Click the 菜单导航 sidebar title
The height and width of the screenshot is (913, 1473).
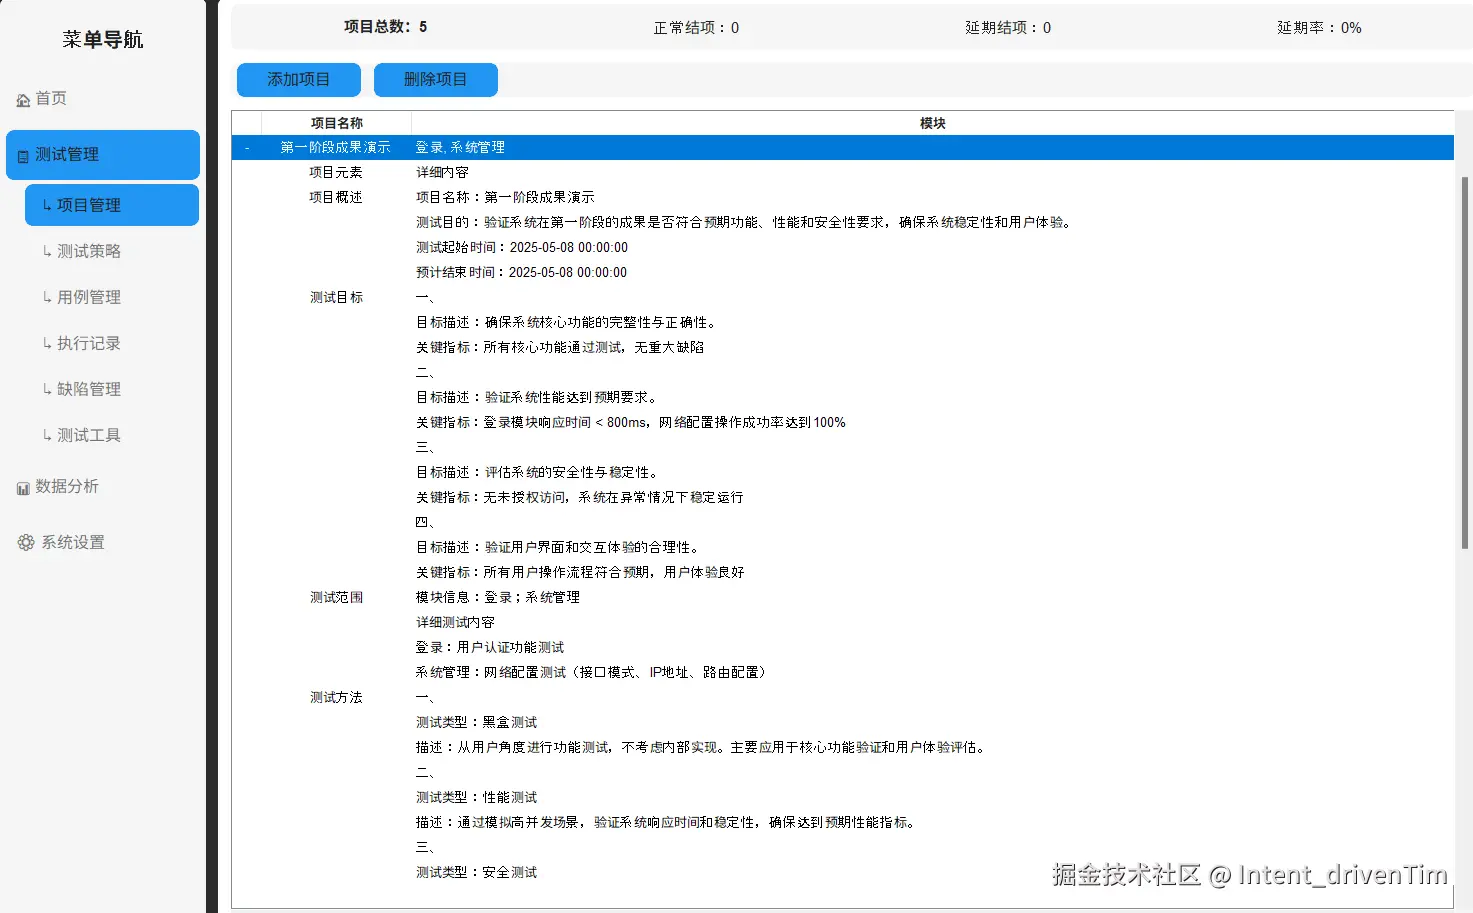coord(103,40)
